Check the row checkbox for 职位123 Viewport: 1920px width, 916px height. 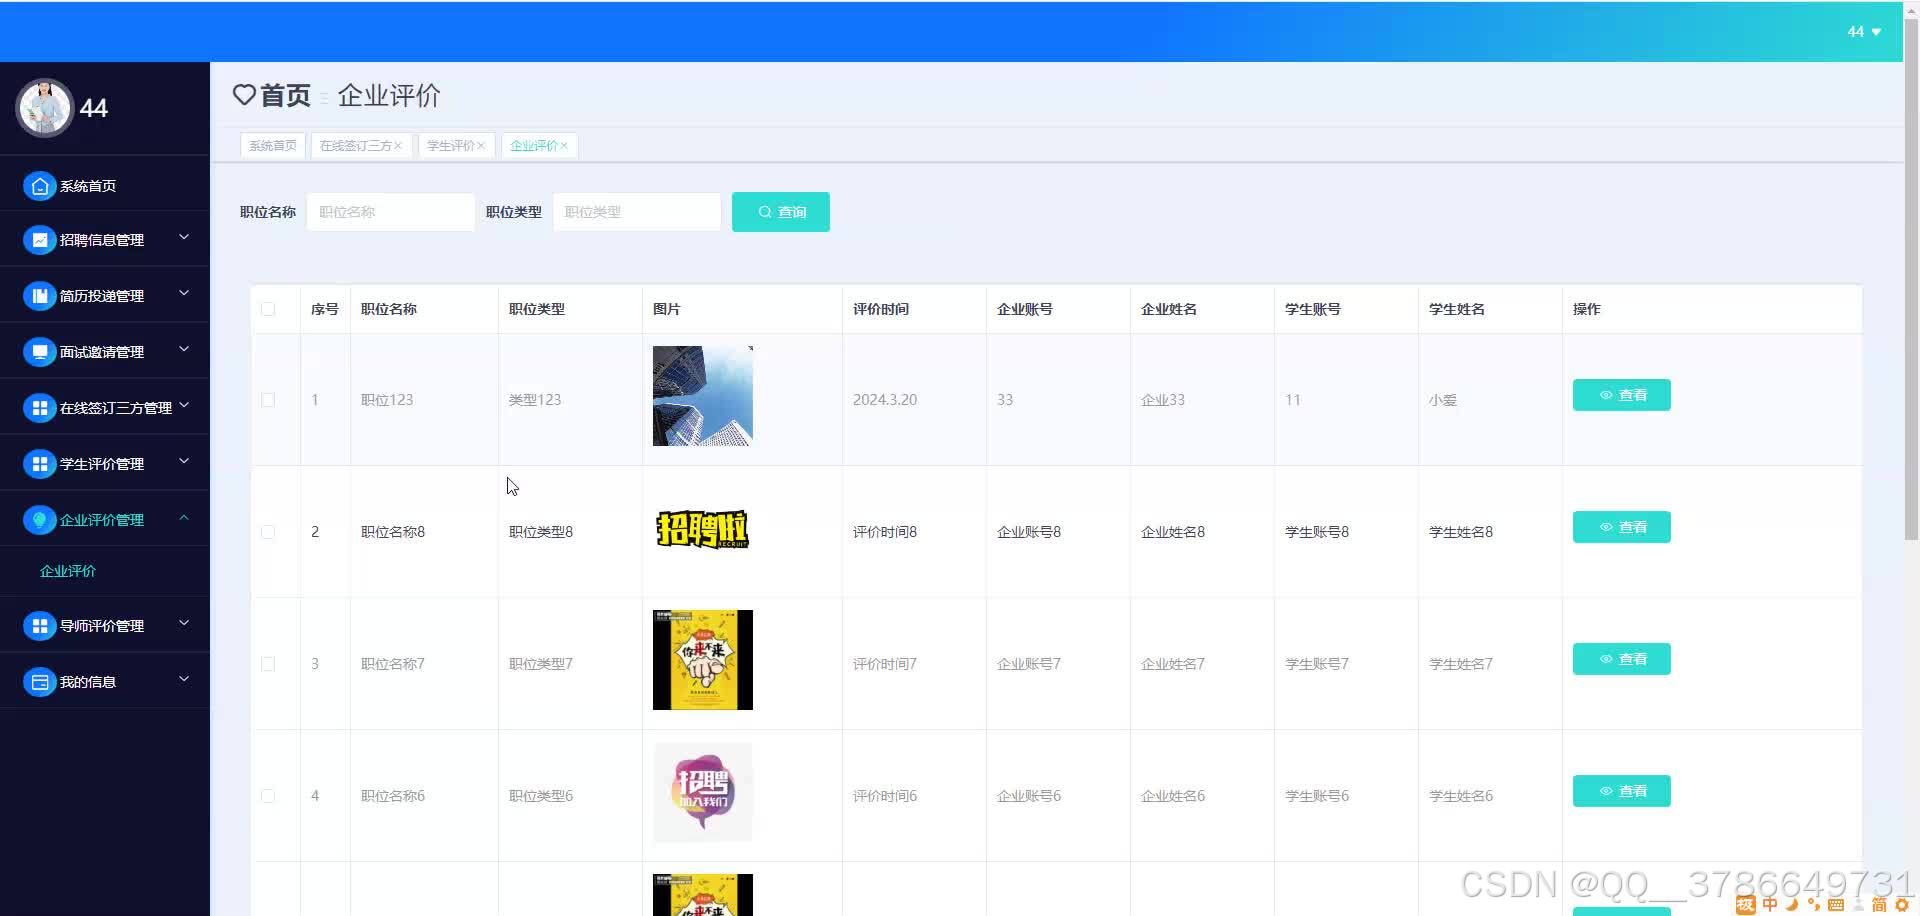(268, 400)
